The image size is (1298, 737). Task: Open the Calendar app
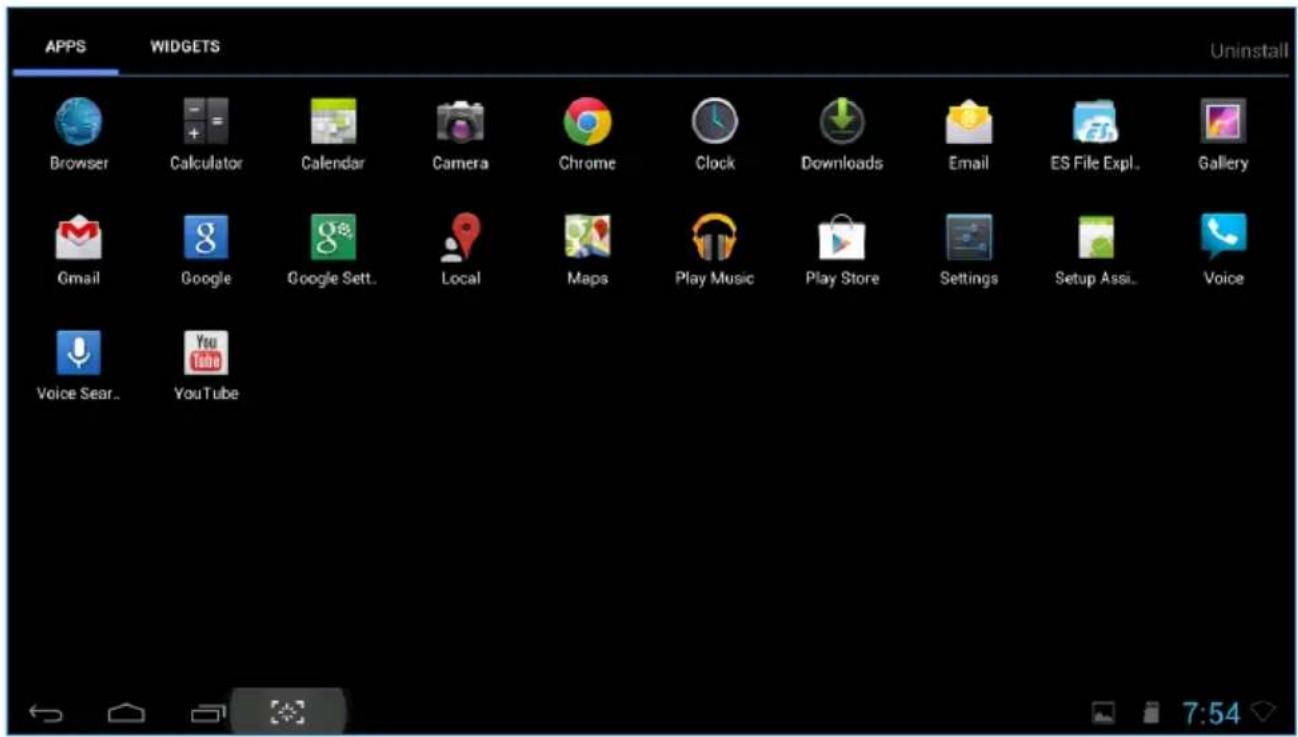coord(333,135)
